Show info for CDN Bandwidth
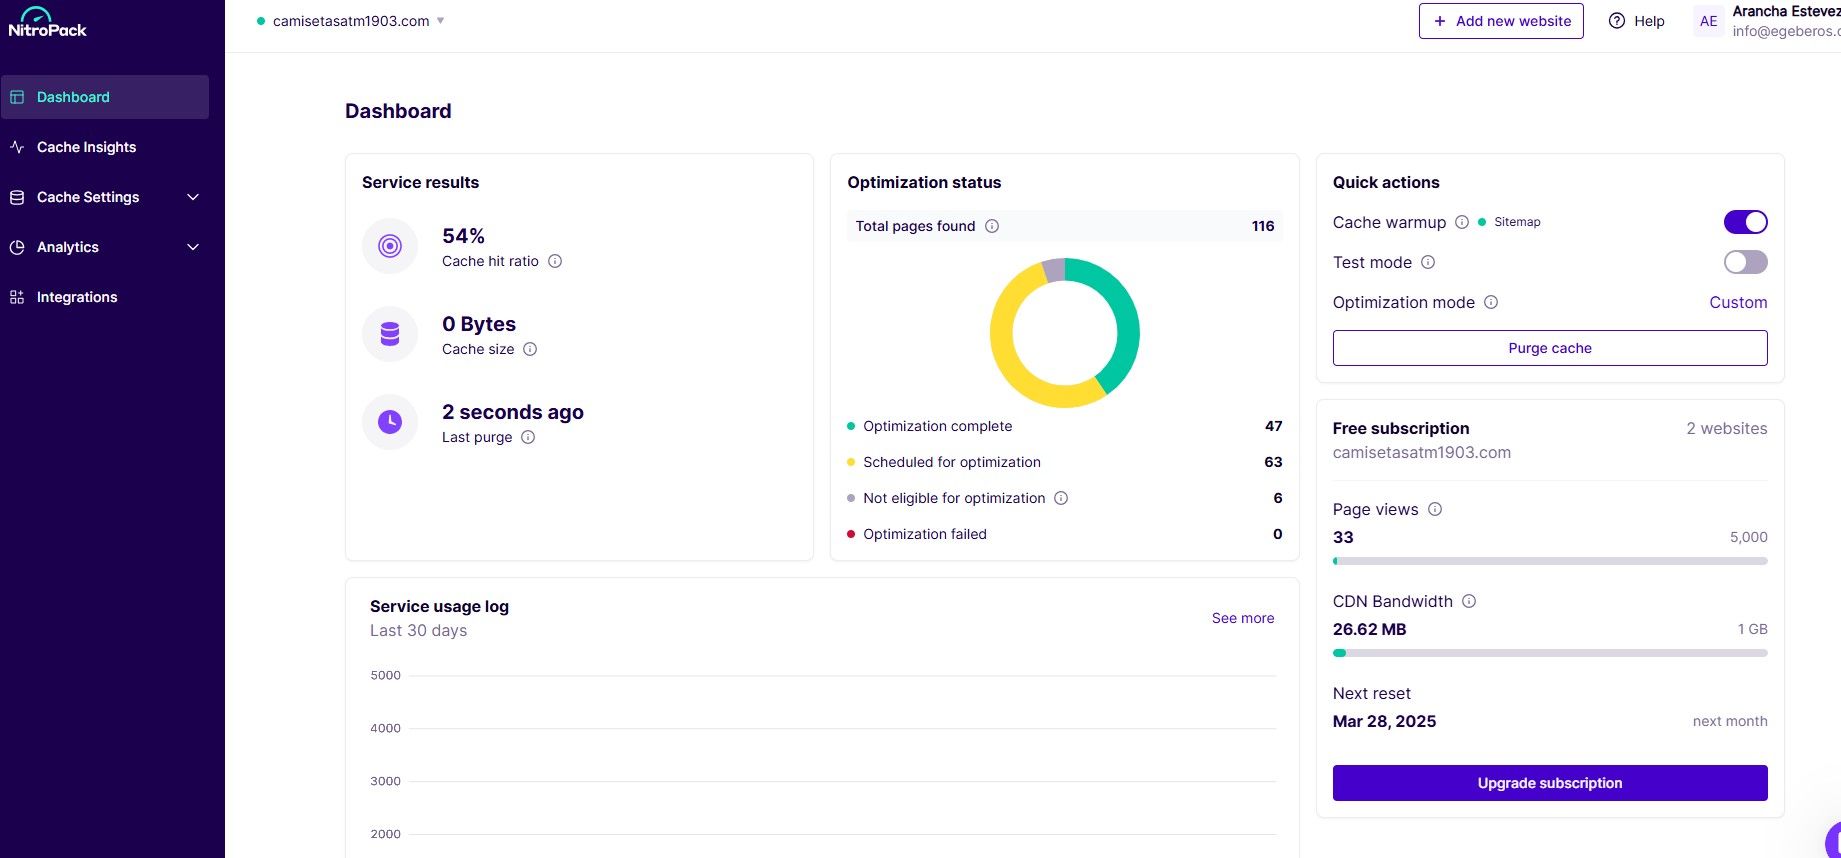This screenshot has height=858, width=1841. click(x=1469, y=601)
